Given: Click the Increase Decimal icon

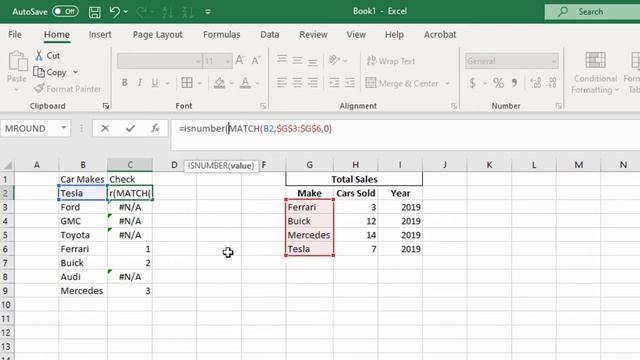Looking at the screenshot, I should point(536,83).
